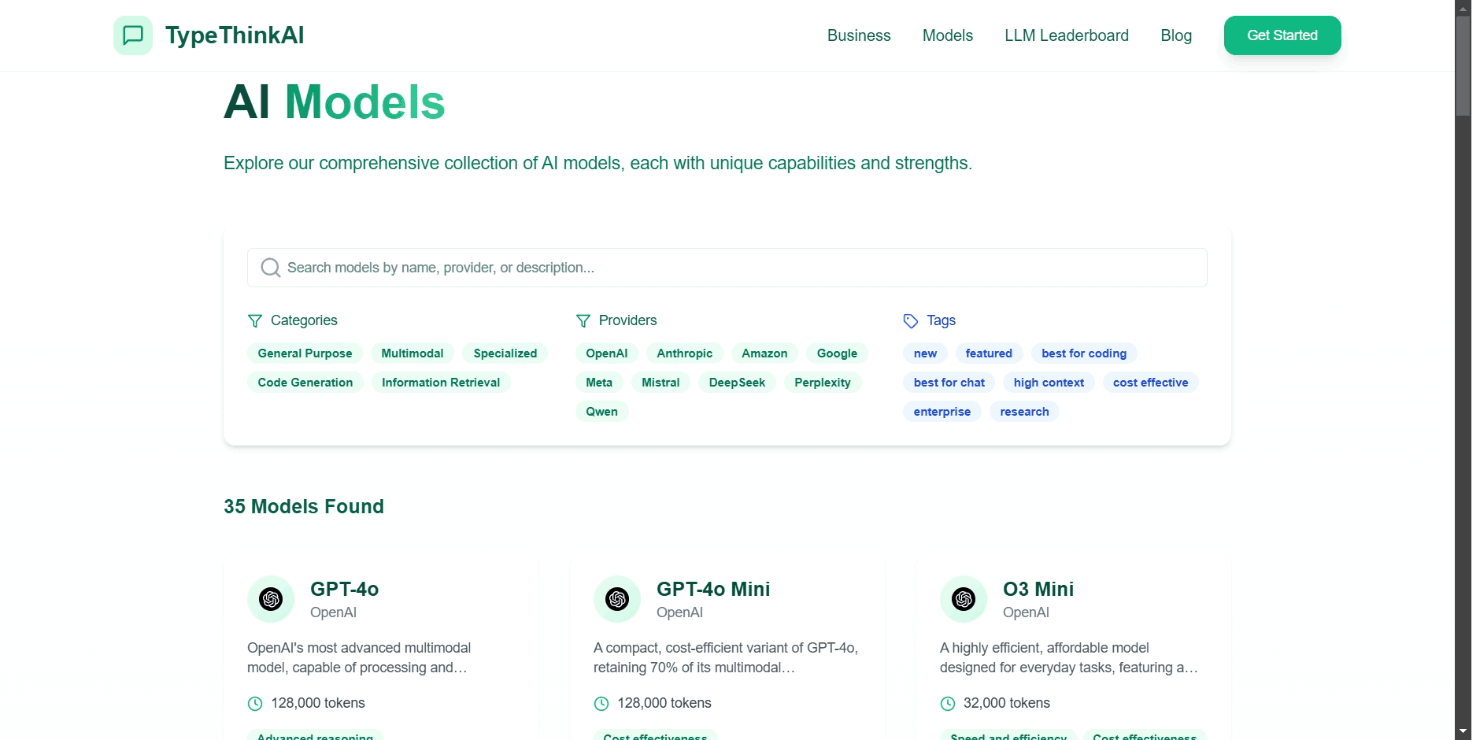The width and height of the screenshot is (1472, 740).
Task: Click the funnel icon beside Providers
Action: [583, 321]
